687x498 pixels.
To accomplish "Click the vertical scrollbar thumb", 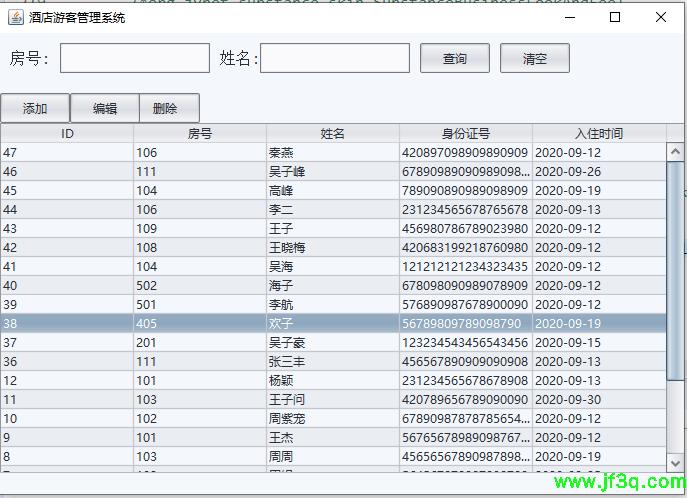I will click(x=675, y=270).
